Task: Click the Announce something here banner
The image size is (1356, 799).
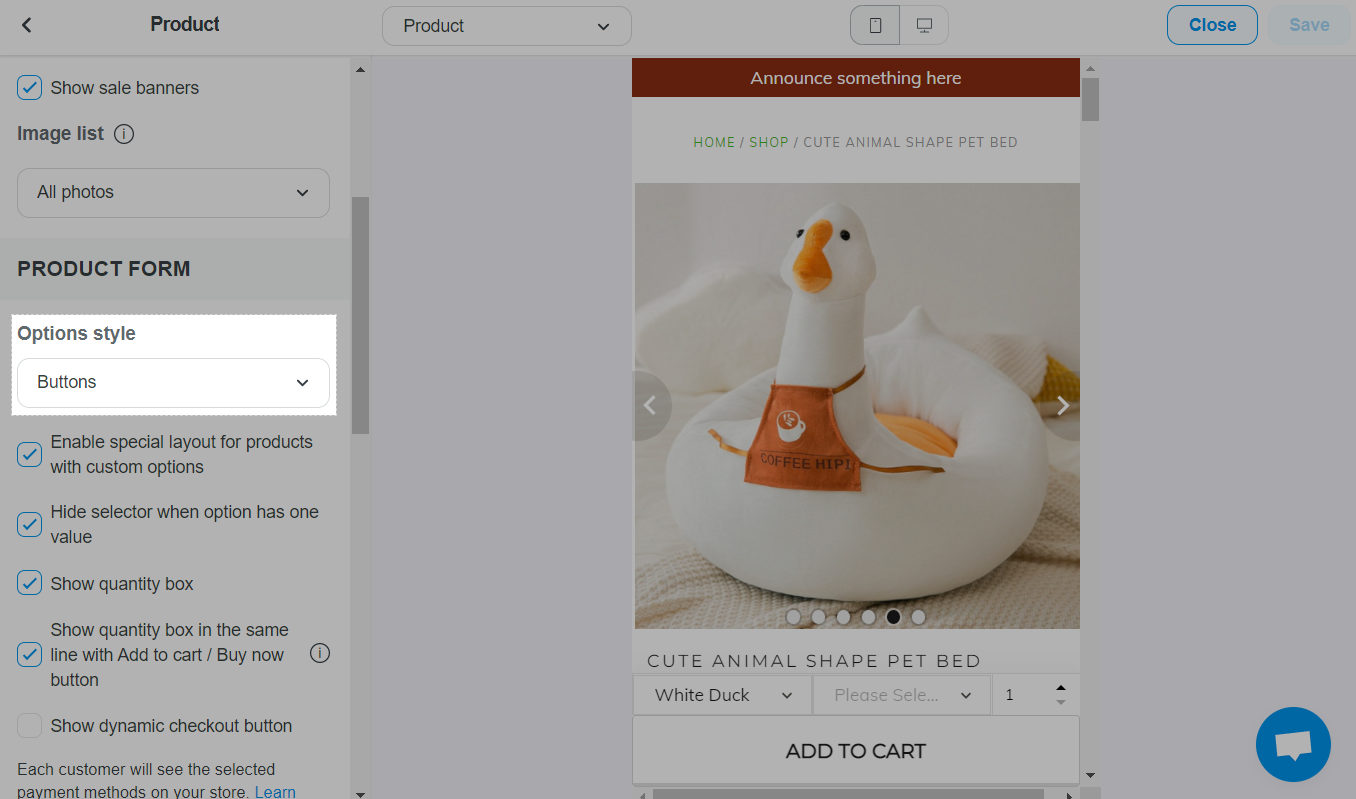Action: click(x=856, y=78)
